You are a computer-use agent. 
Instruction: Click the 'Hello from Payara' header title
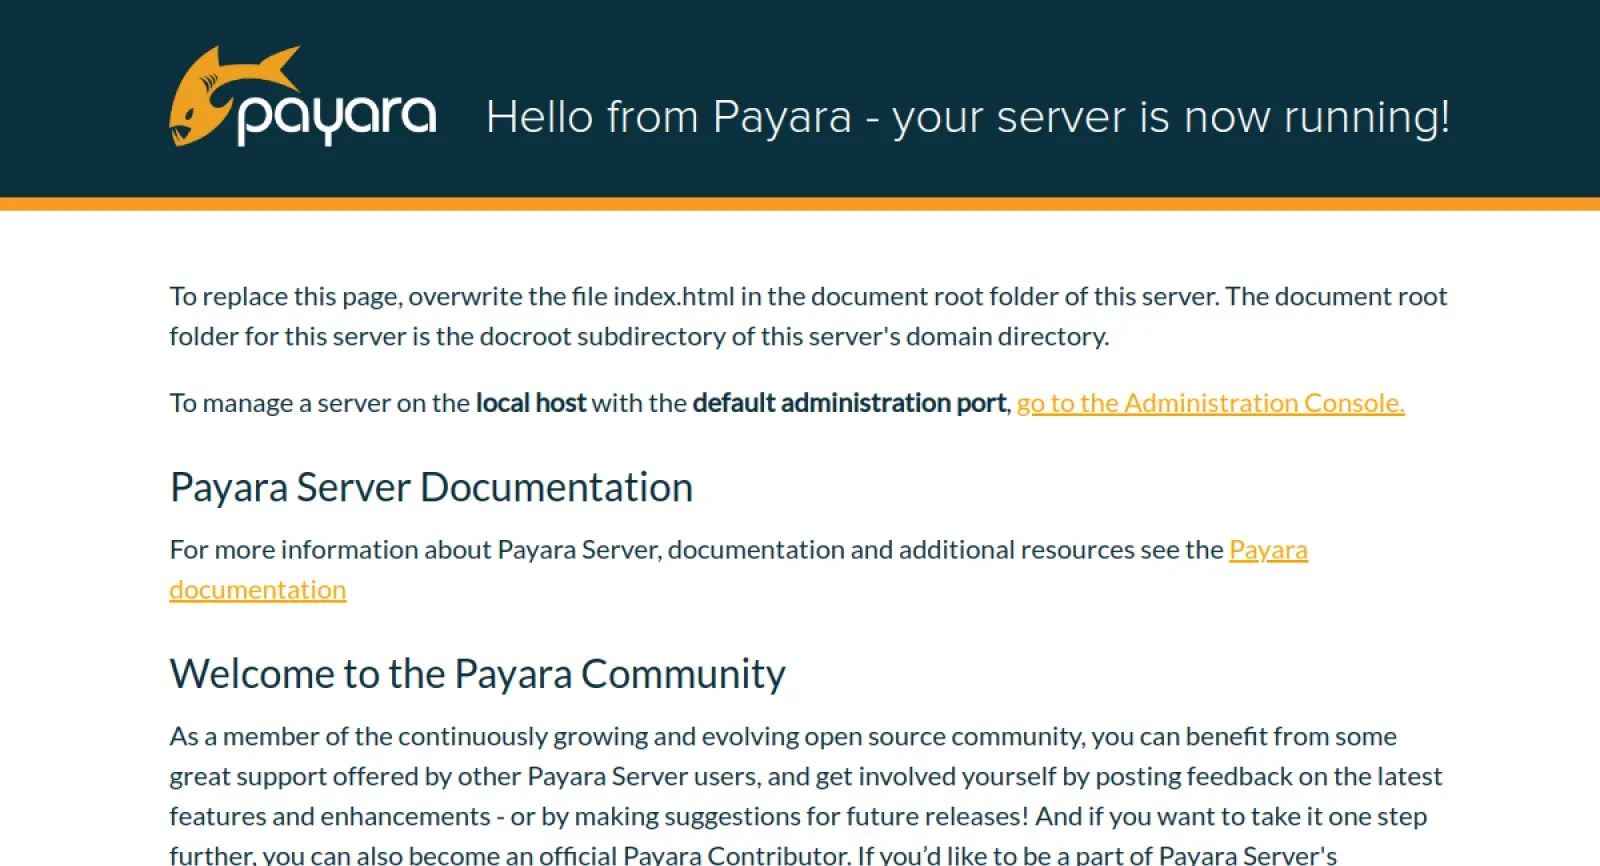tap(967, 117)
